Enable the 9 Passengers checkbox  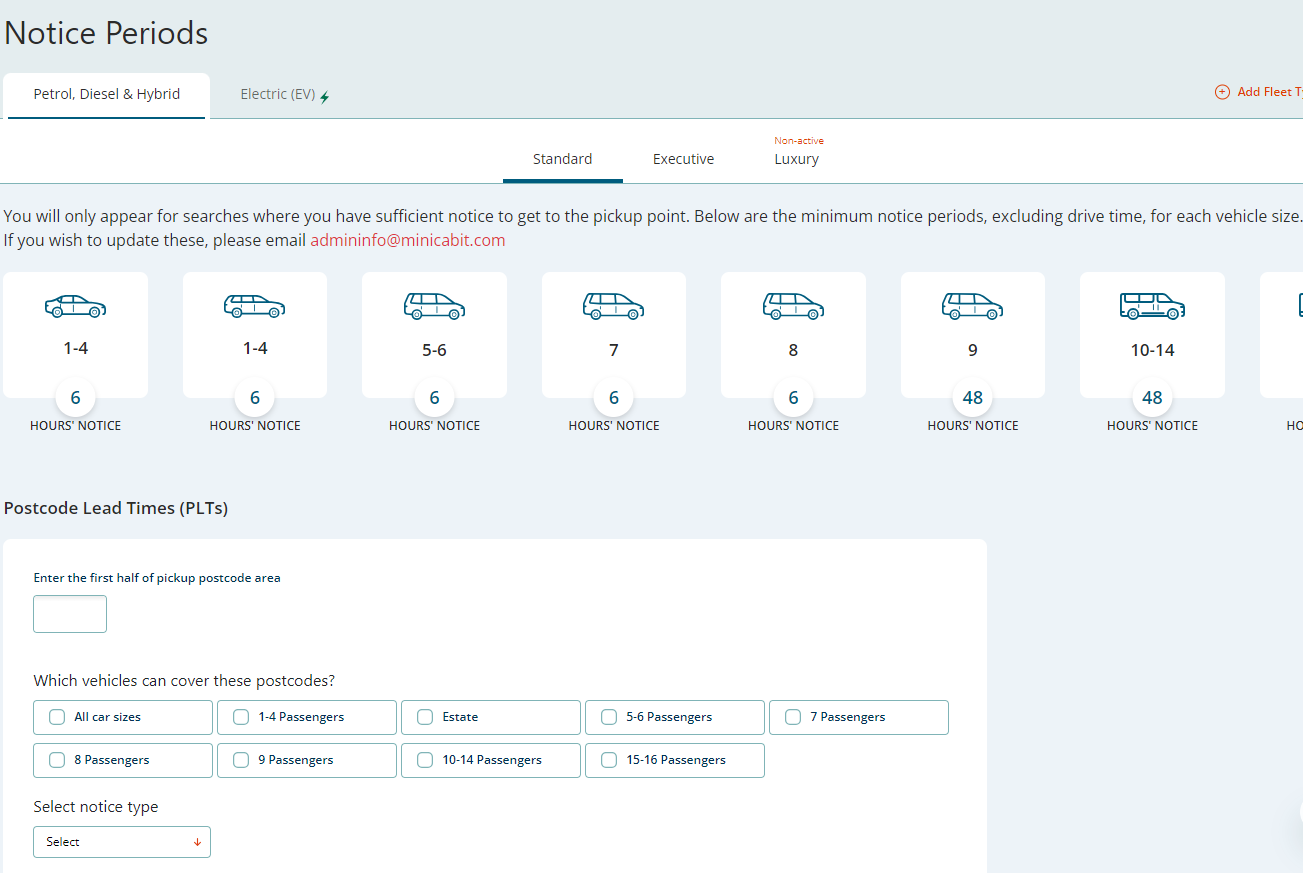[x=241, y=760]
